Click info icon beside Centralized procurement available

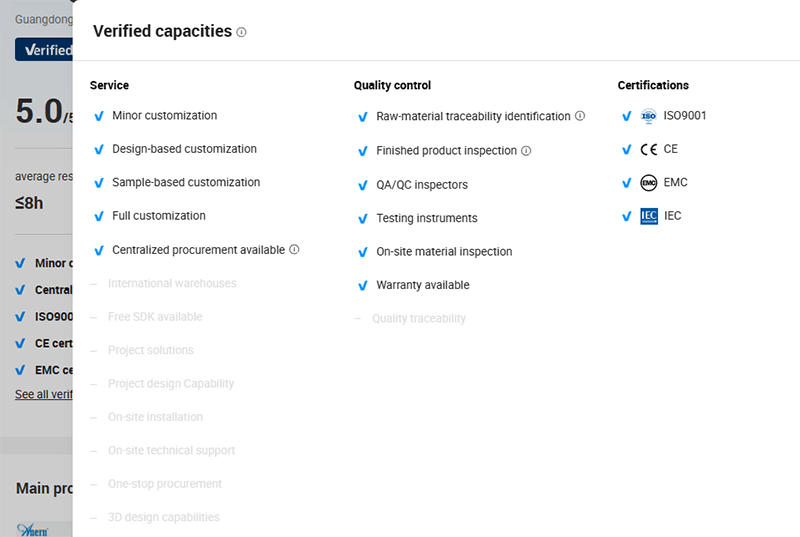(294, 249)
